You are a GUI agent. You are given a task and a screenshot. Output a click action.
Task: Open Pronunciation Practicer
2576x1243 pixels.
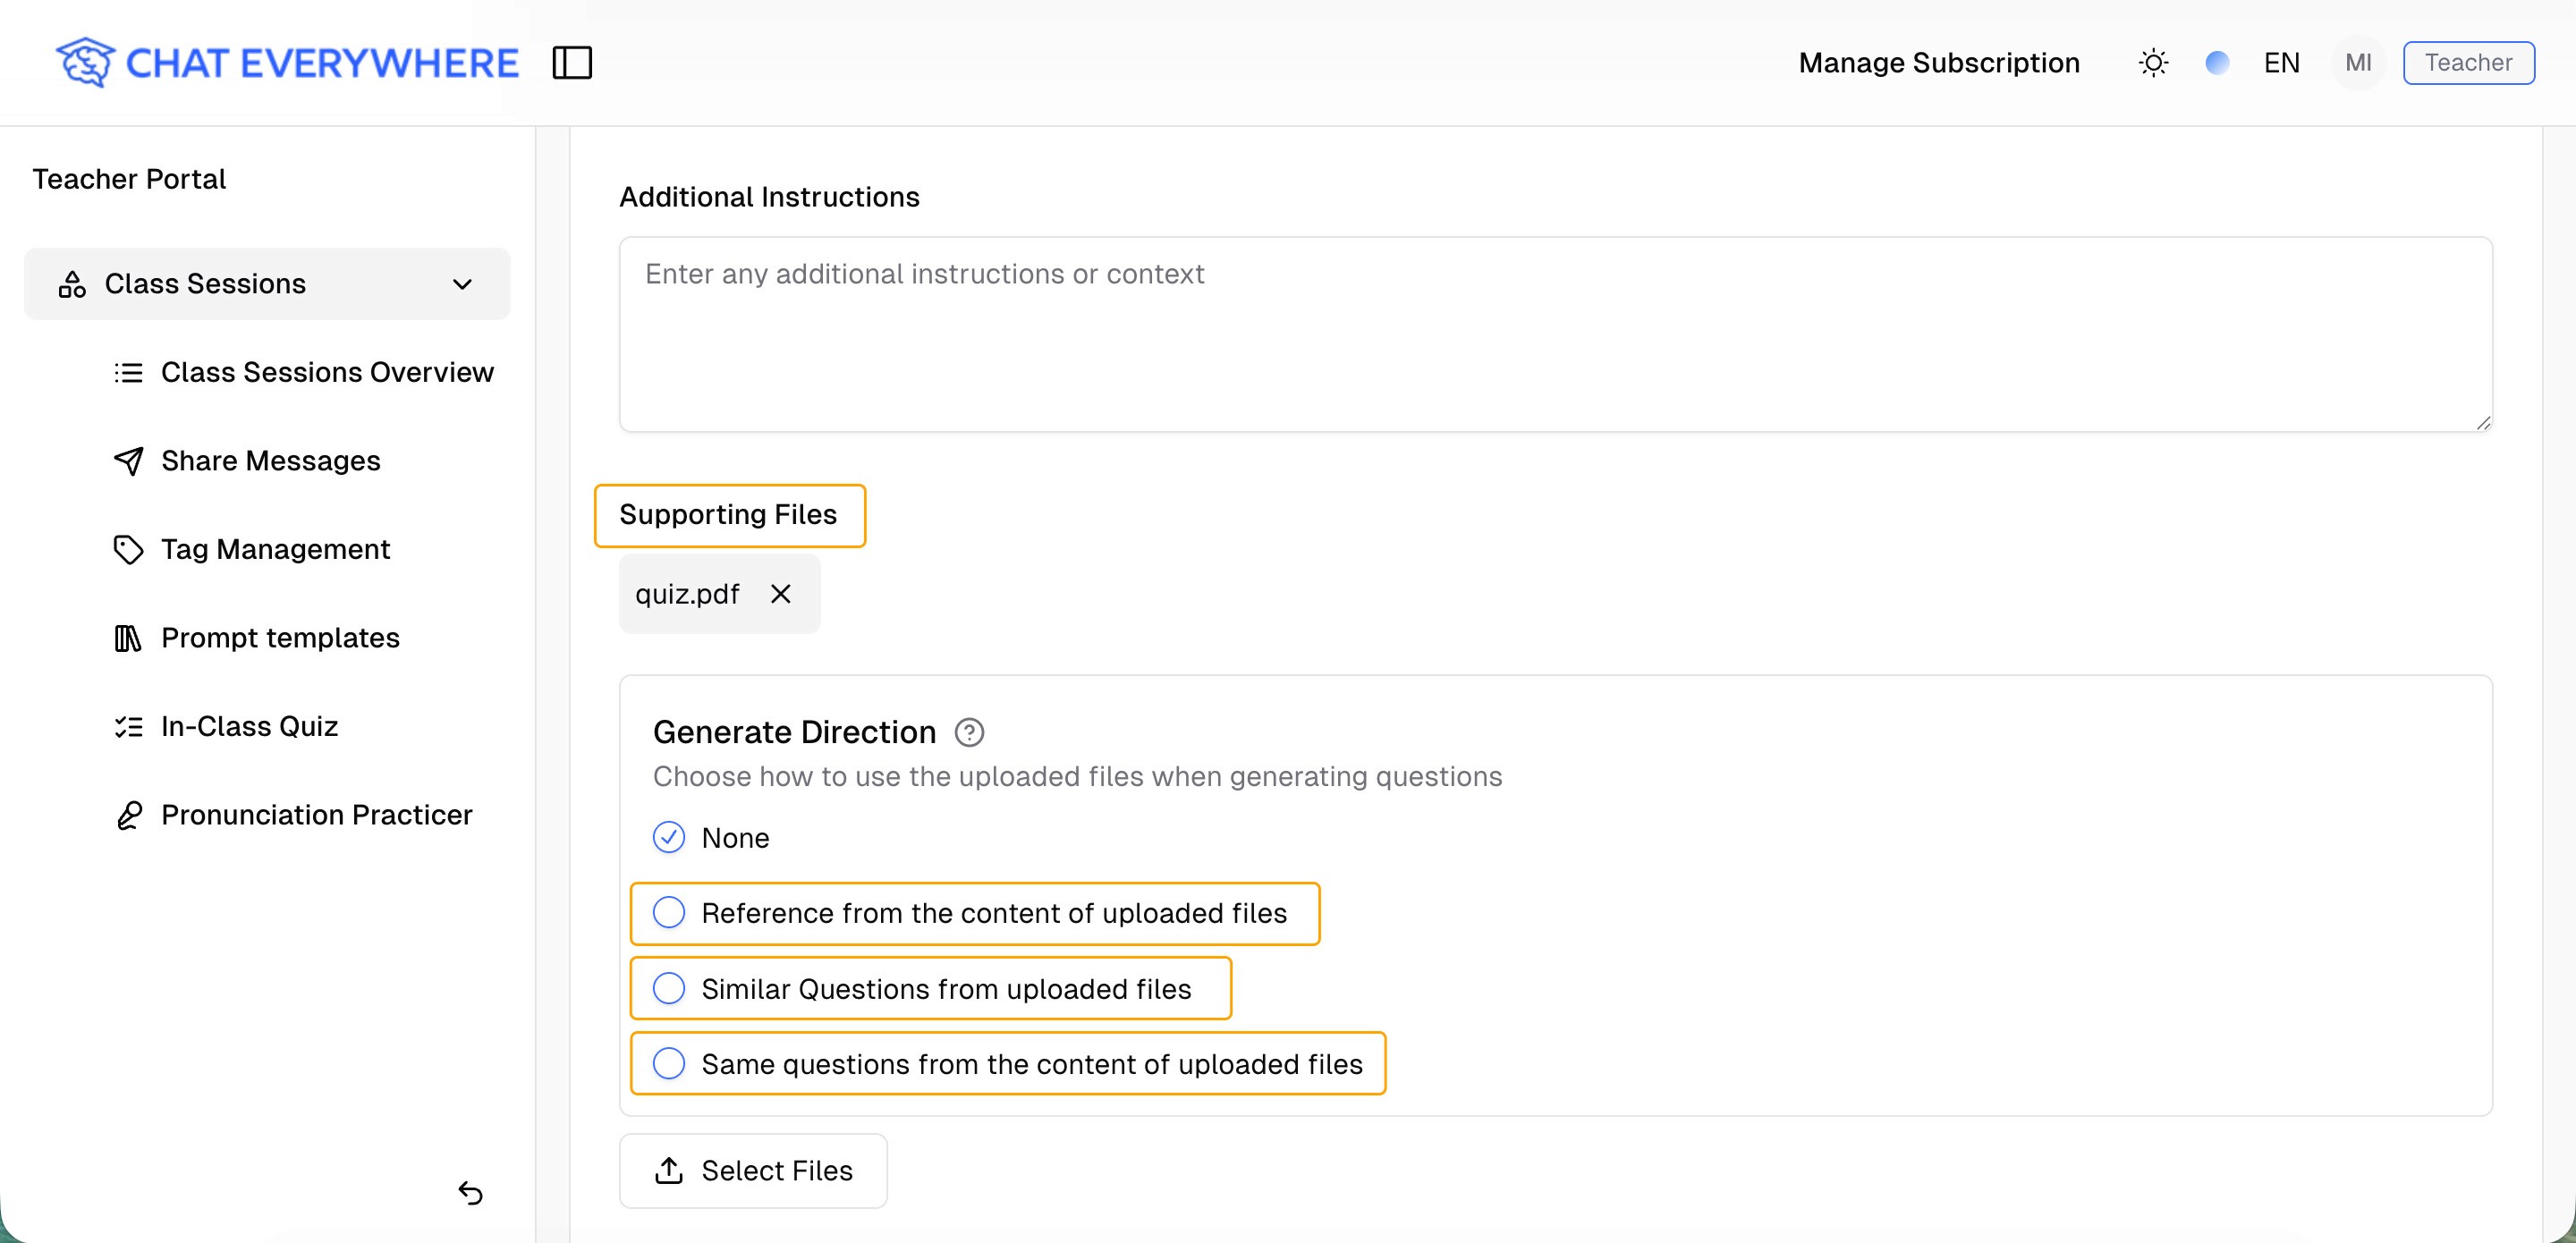(316, 815)
